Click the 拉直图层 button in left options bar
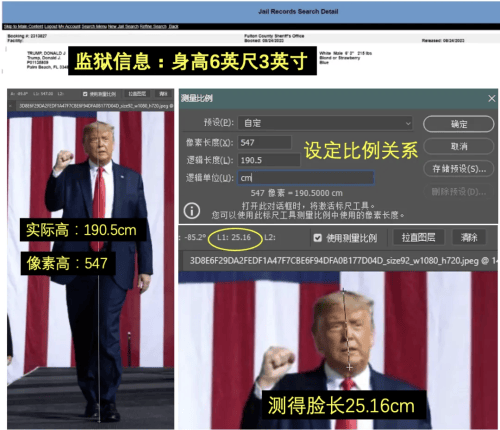Screen dimensions: 500x430 pos(137,94)
